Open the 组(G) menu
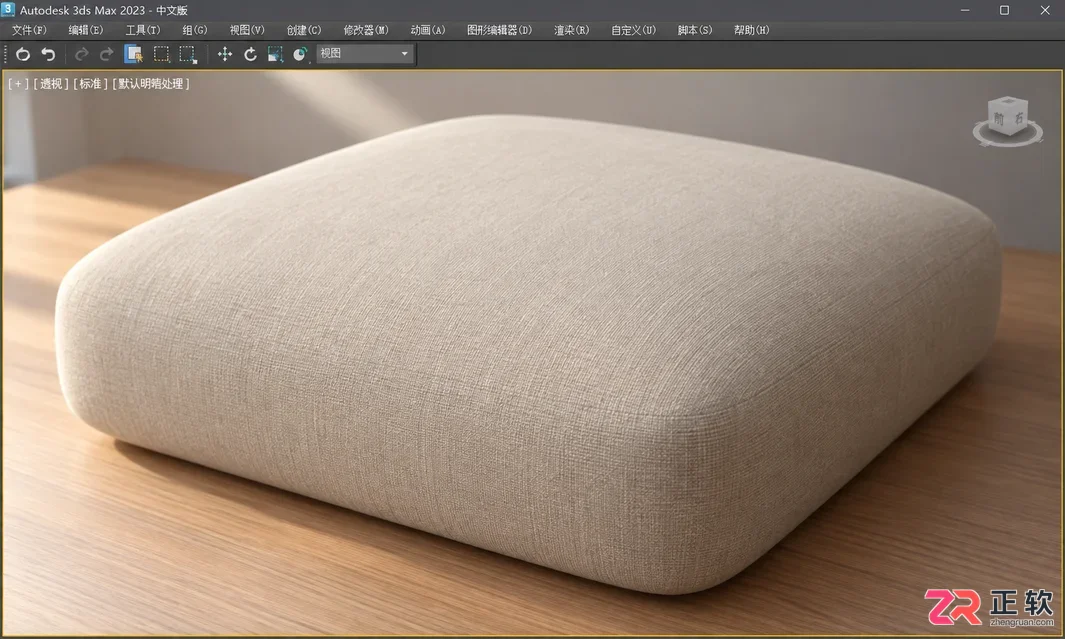 [x=195, y=30]
